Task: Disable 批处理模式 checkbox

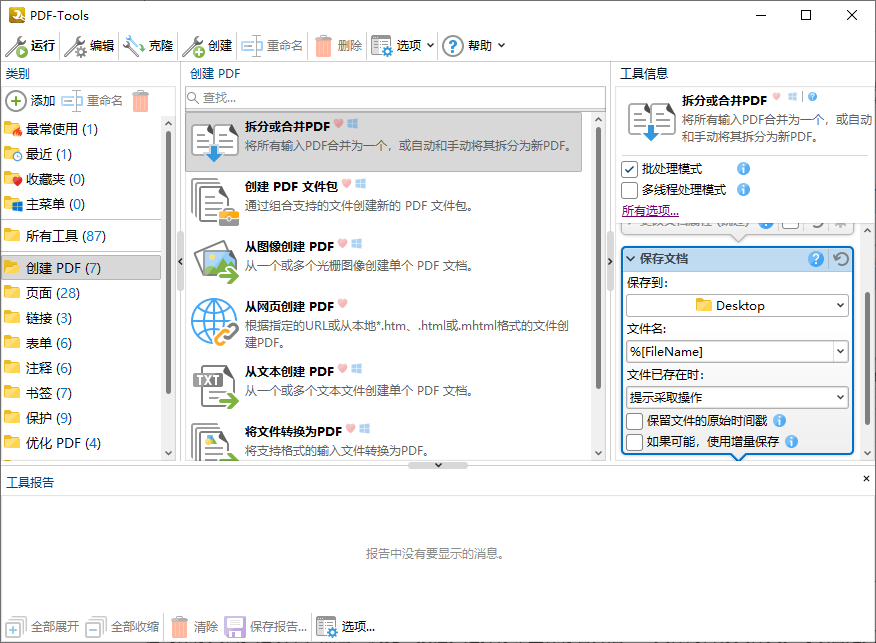Action: coord(631,168)
